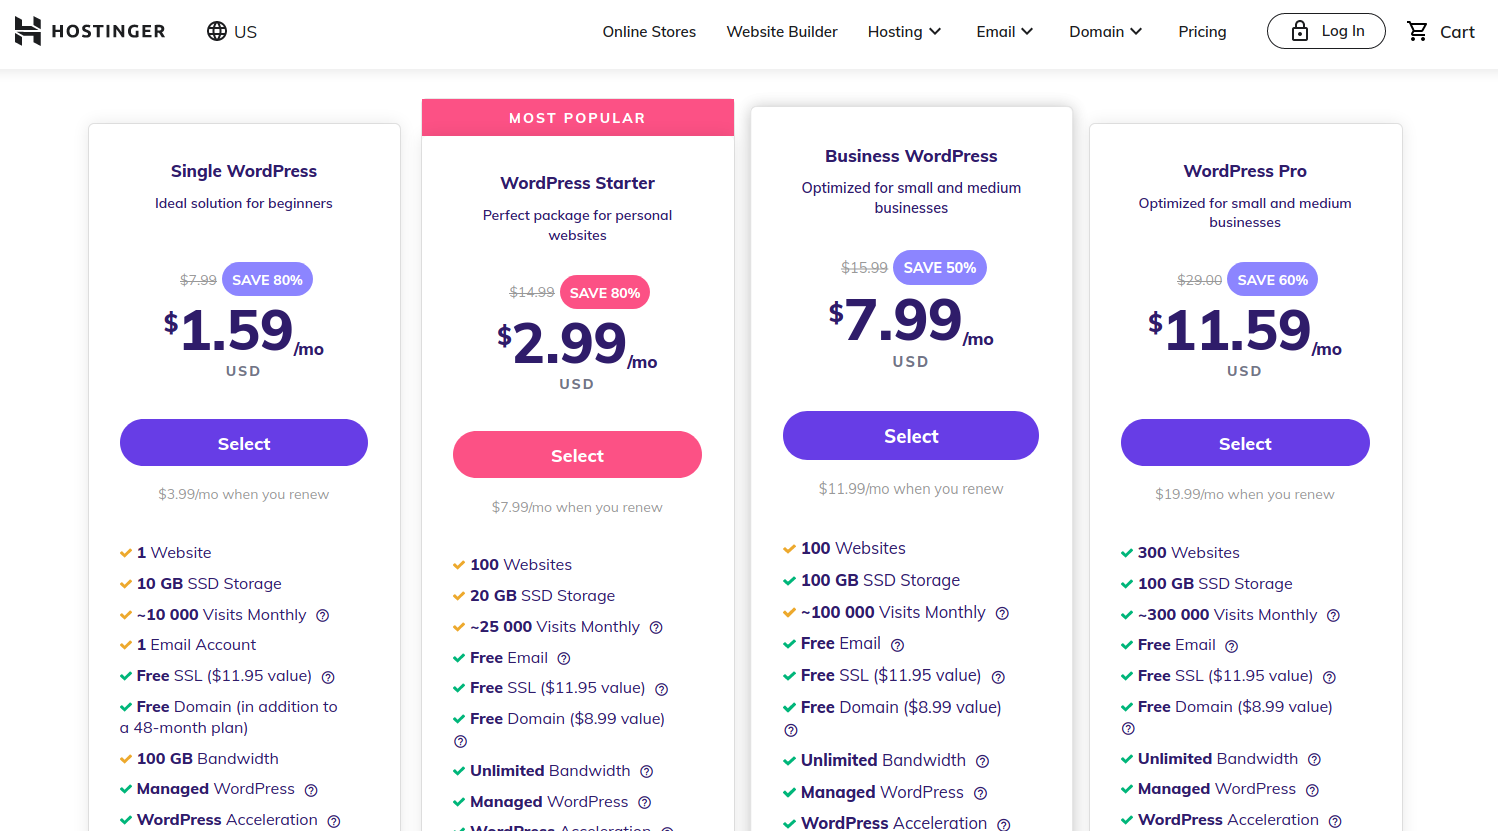Click info icon by WordPress Pro Free SSL
Screen dimensions: 1498x831
click(1329, 677)
